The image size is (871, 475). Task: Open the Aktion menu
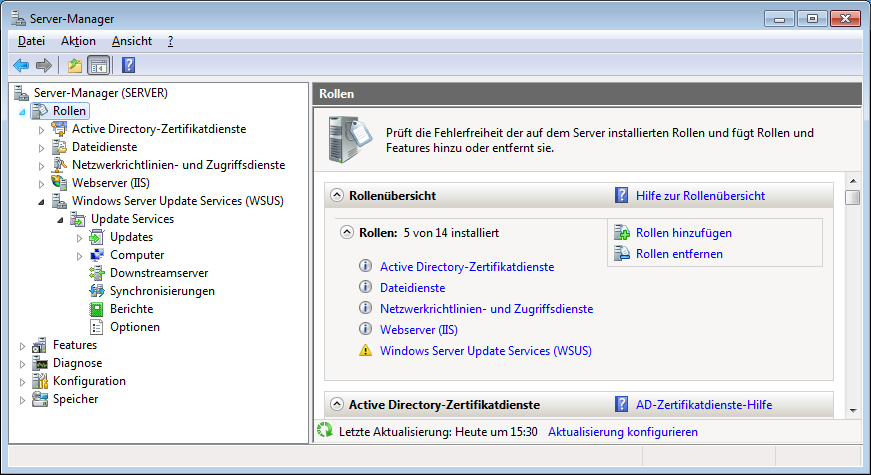(x=78, y=41)
